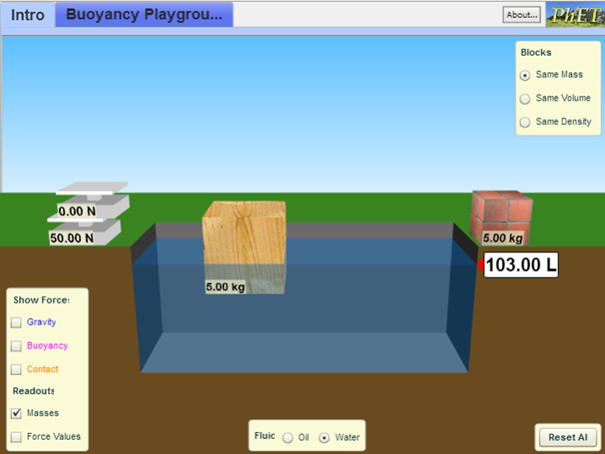Select the floating wood block
Image resolution: width=605 pixels, height=454 pixels.
click(x=244, y=247)
